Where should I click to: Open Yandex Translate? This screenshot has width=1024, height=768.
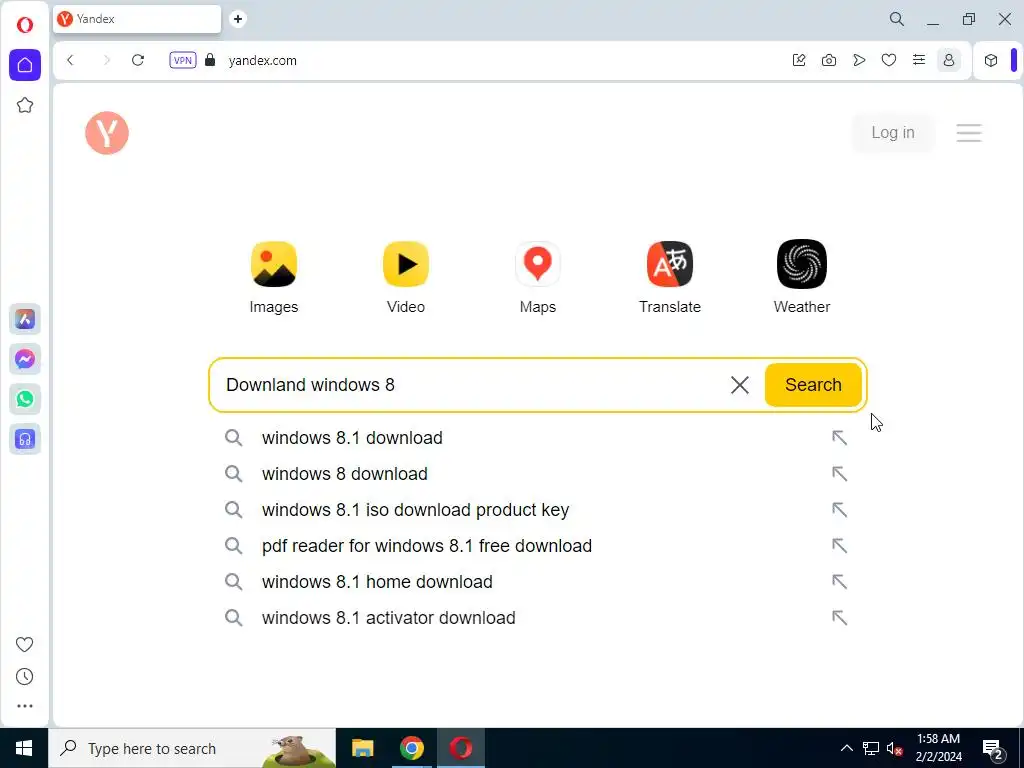click(x=670, y=278)
